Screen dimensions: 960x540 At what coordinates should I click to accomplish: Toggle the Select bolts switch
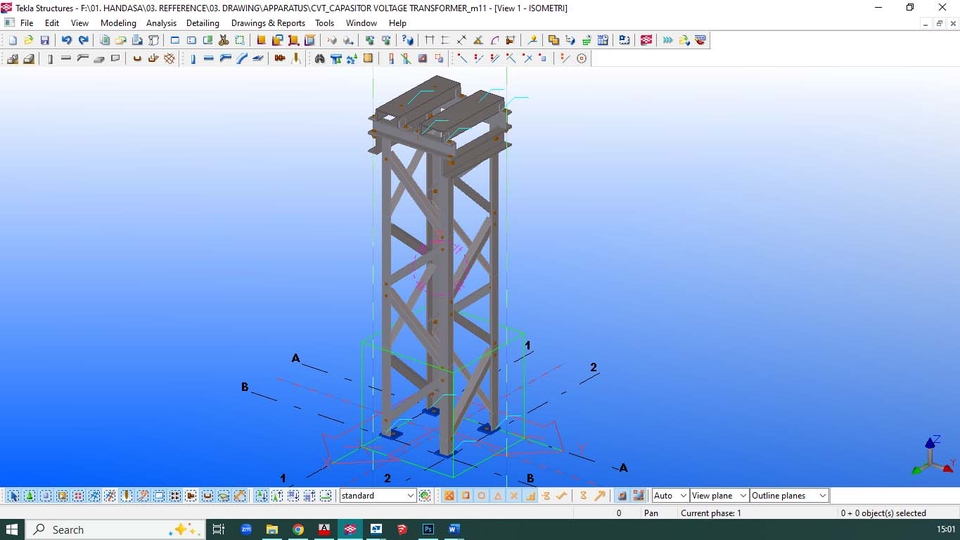[x=175, y=496]
